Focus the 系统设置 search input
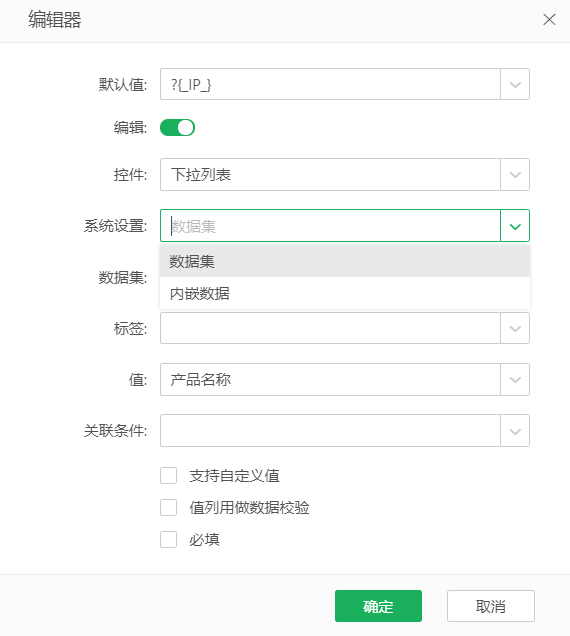The image size is (570, 636). tap(330, 226)
